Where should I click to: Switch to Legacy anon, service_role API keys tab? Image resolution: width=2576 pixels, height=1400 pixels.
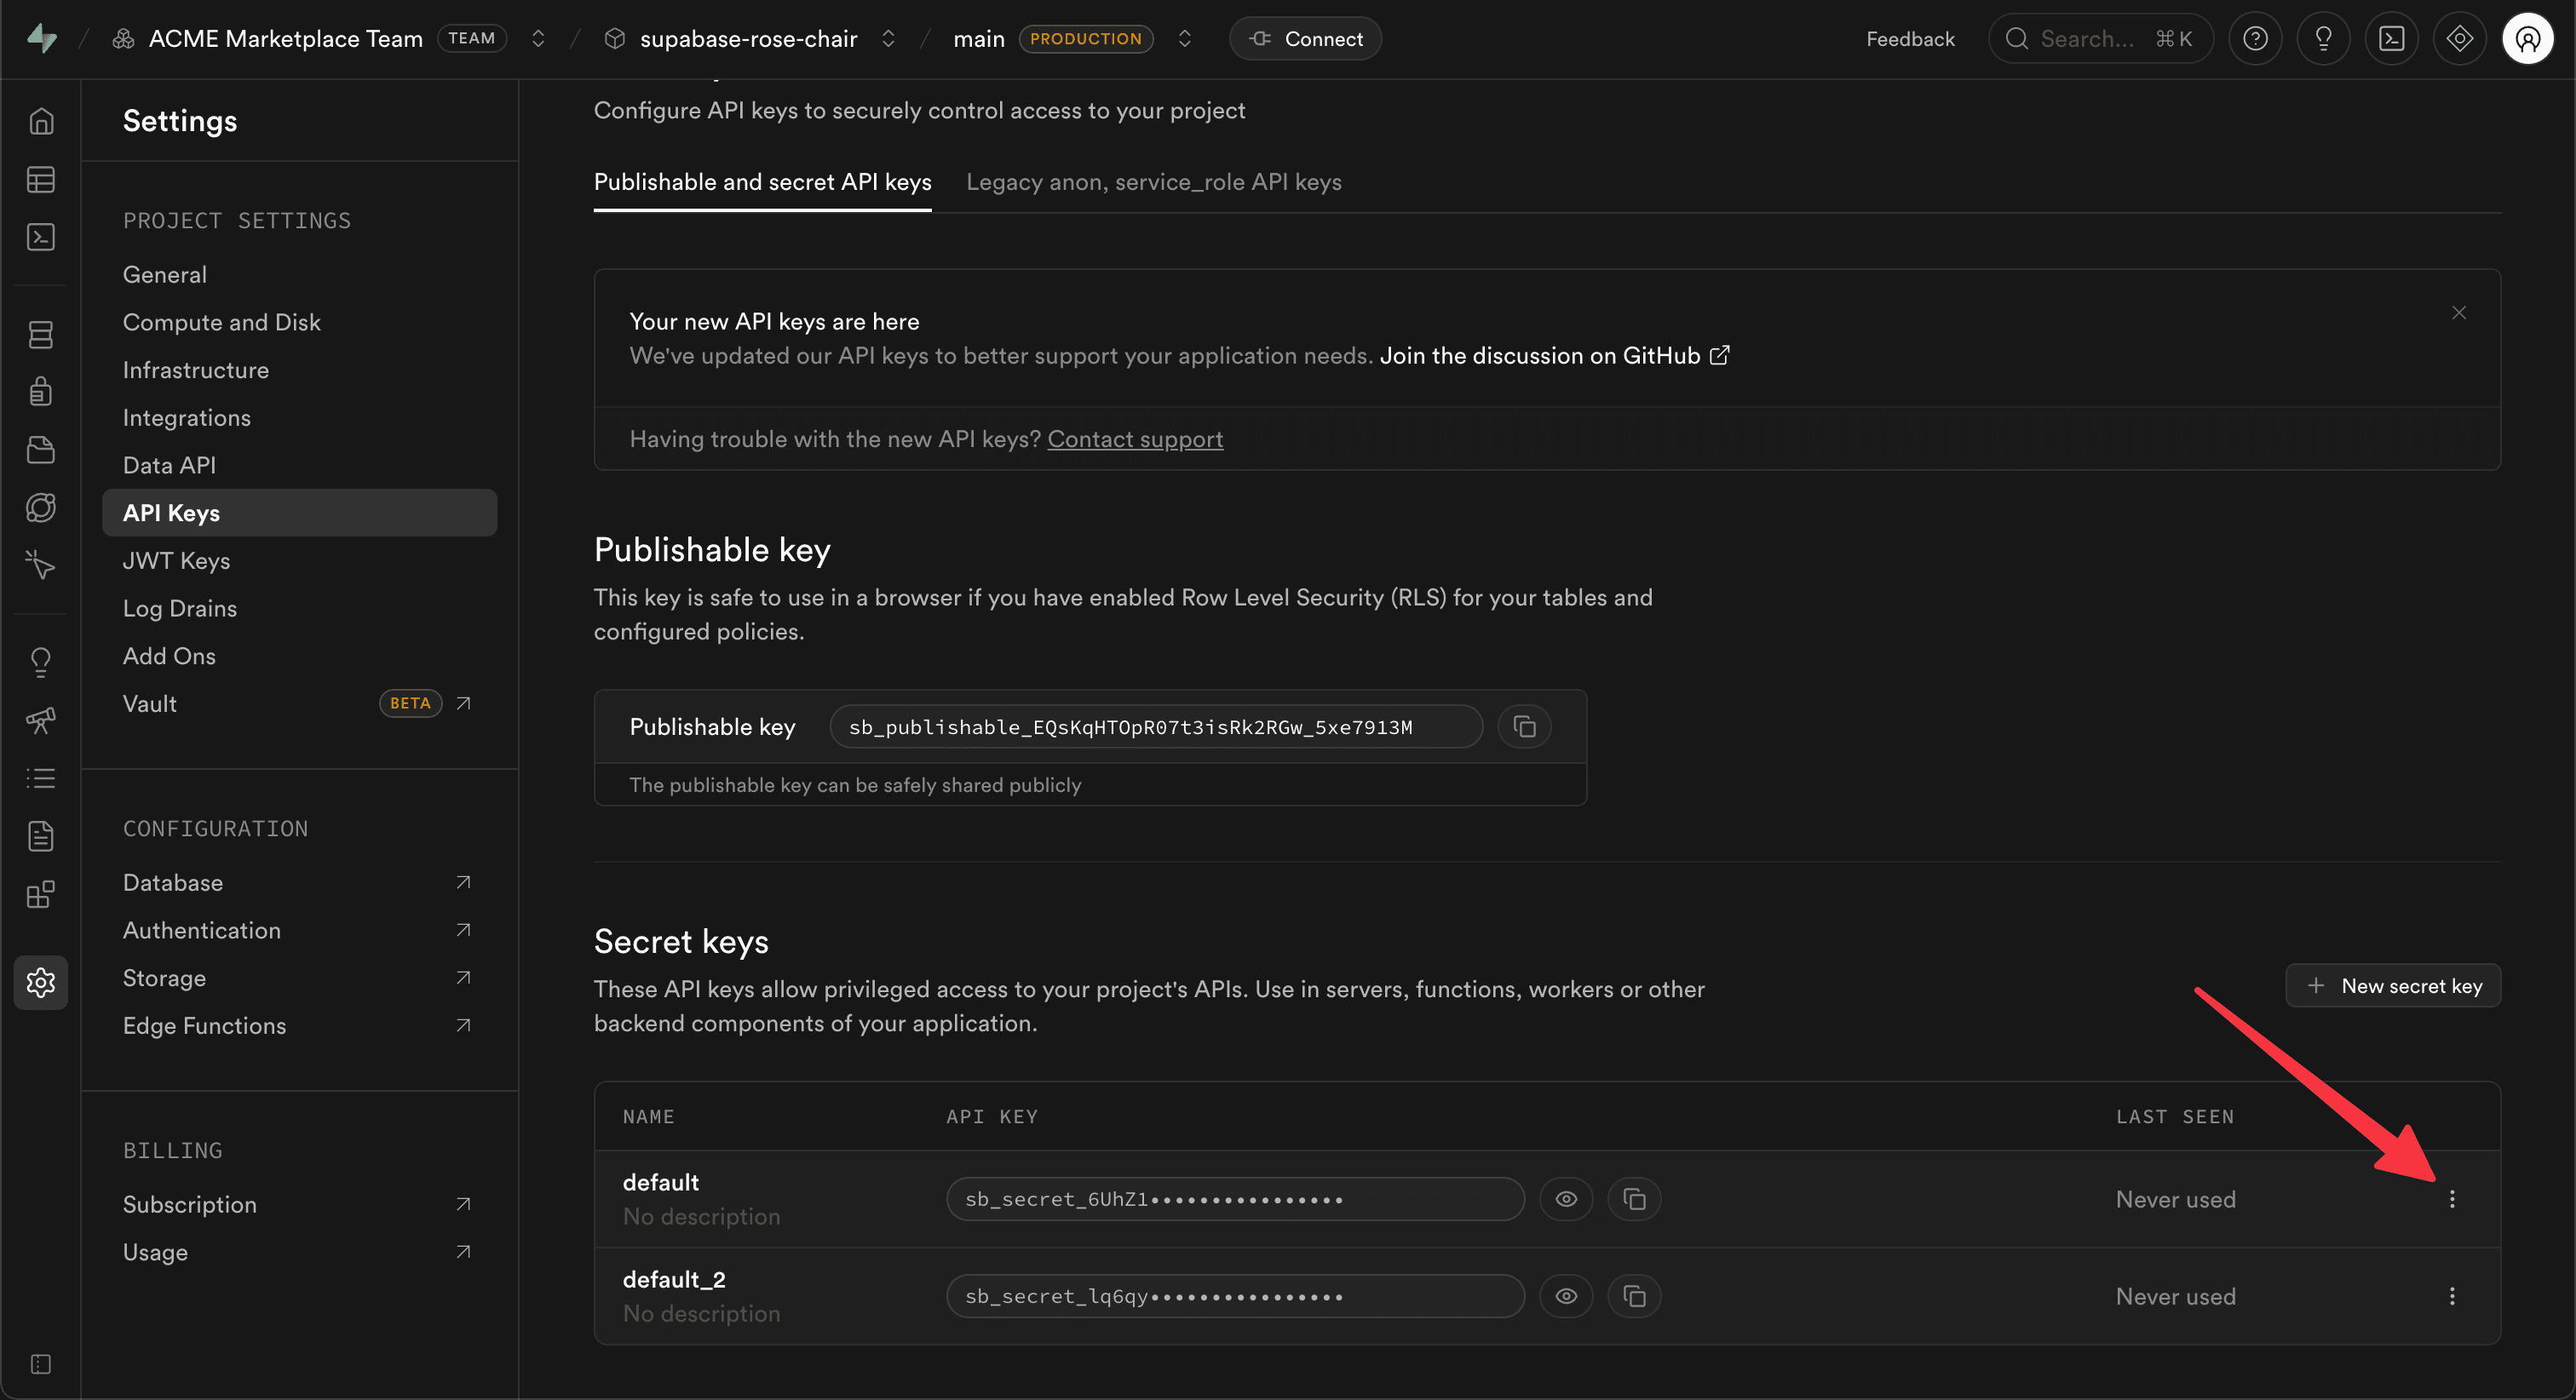coord(1153,182)
